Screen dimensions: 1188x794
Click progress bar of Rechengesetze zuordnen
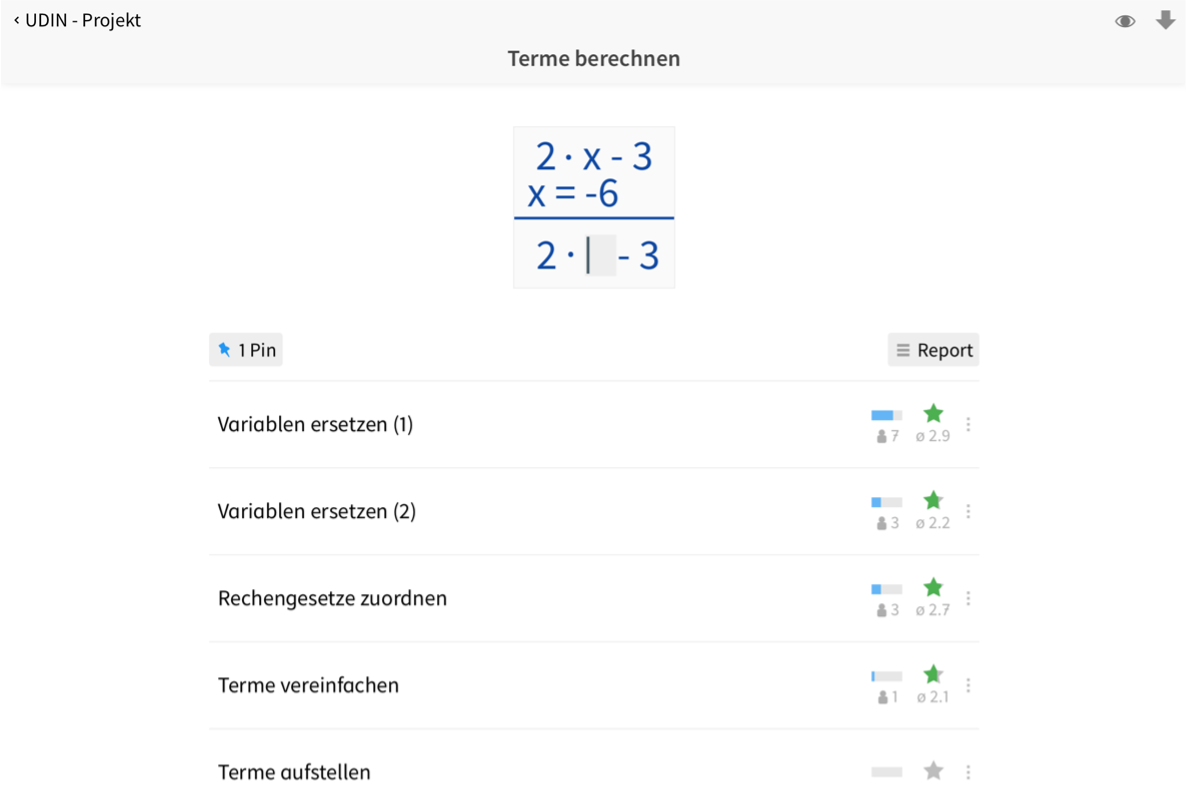(886, 589)
